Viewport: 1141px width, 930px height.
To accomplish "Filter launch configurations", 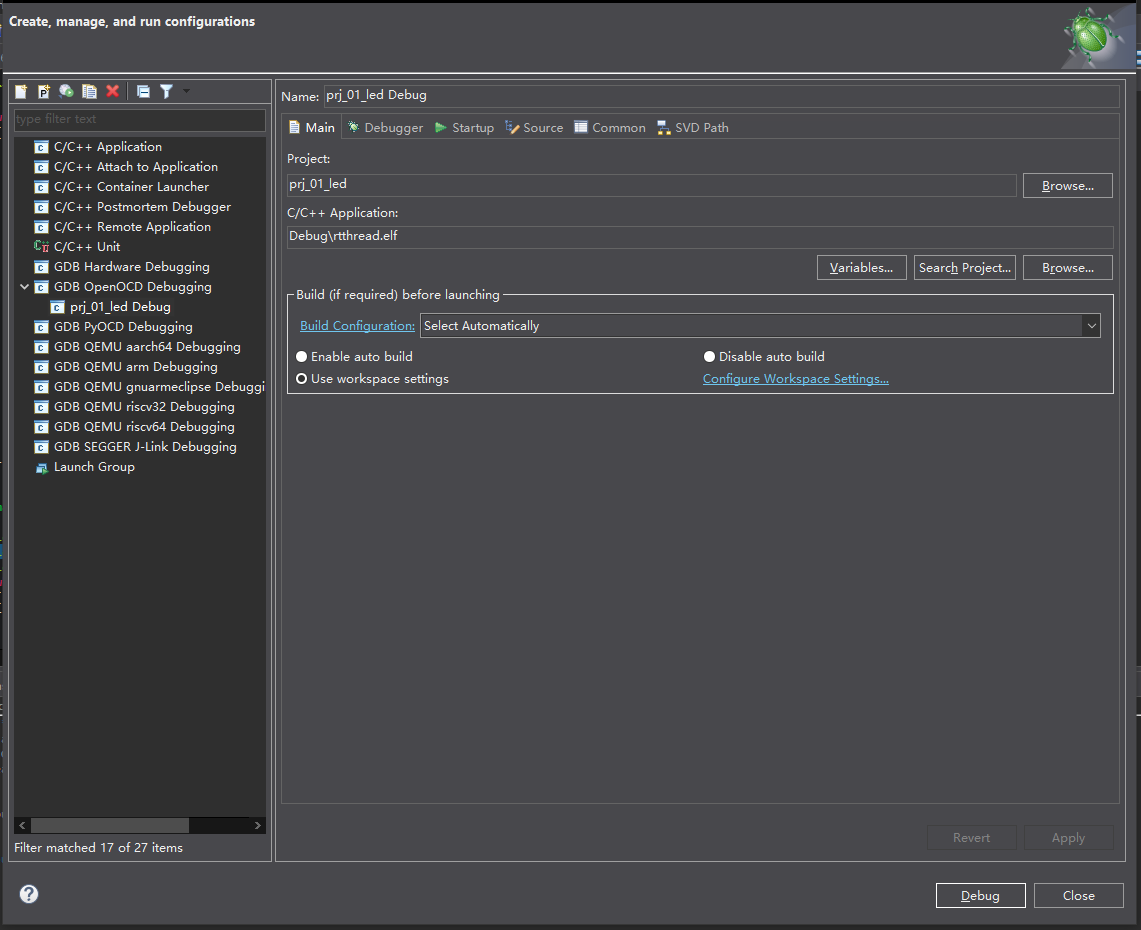I will (166, 91).
